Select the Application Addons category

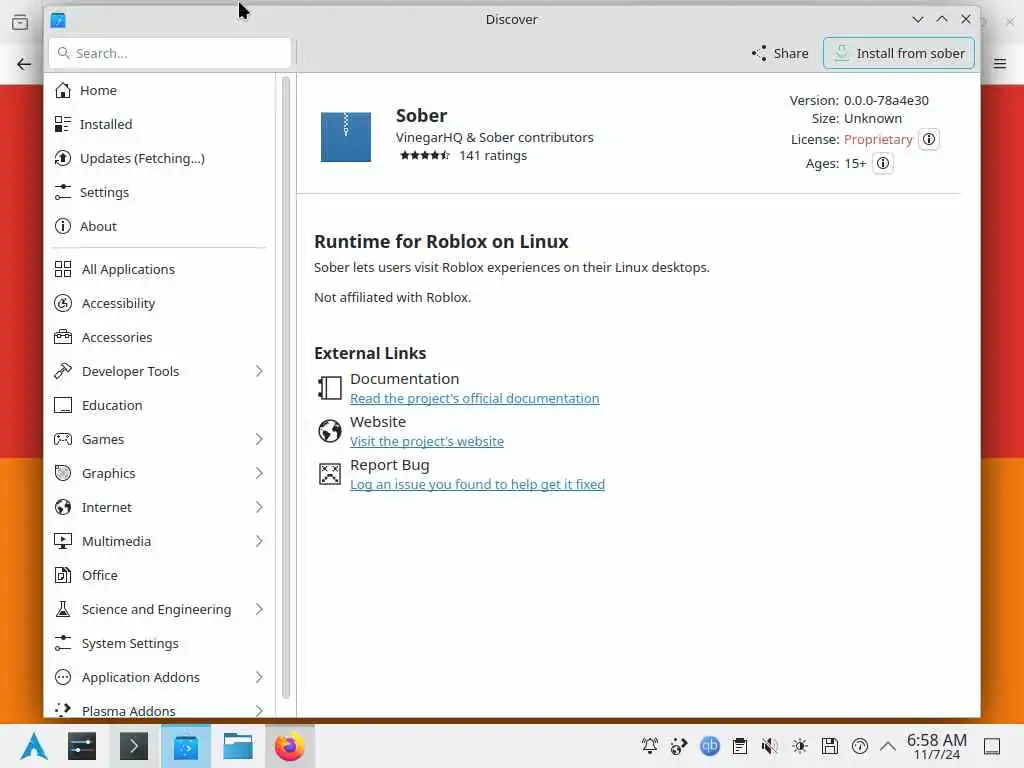[160, 677]
